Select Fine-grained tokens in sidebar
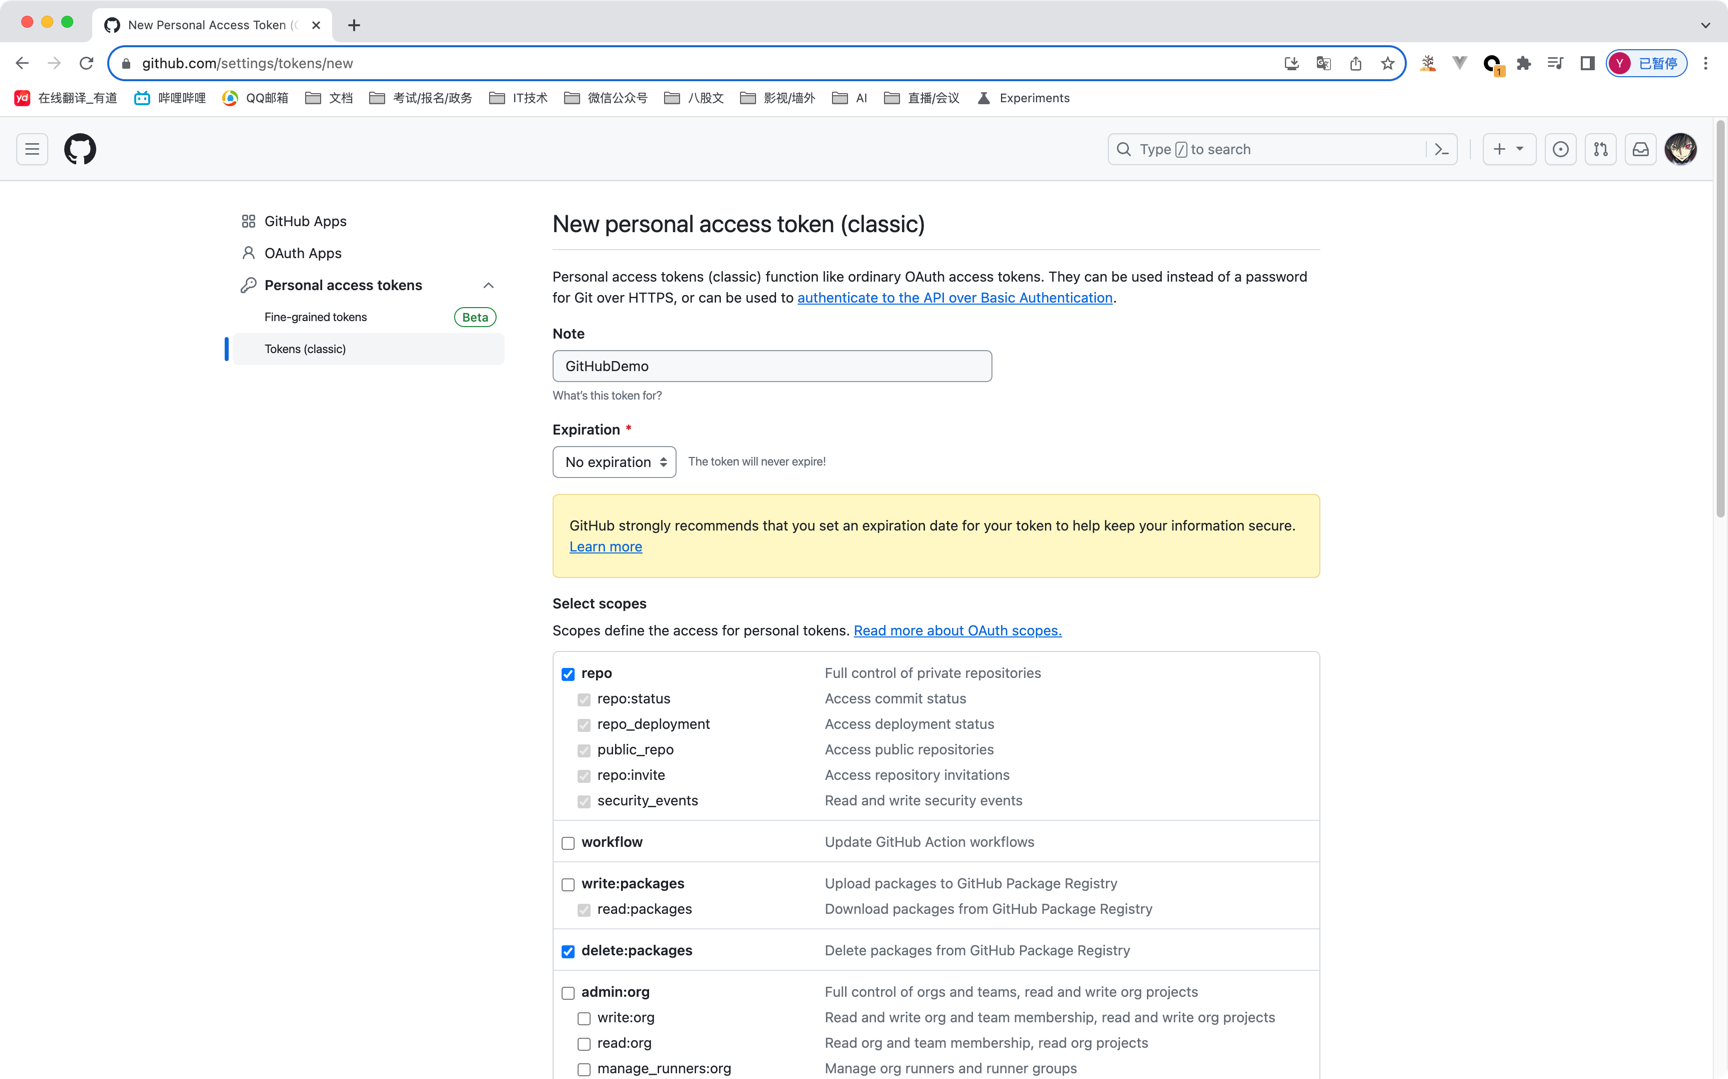Image resolution: width=1728 pixels, height=1079 pixels. 315,317
